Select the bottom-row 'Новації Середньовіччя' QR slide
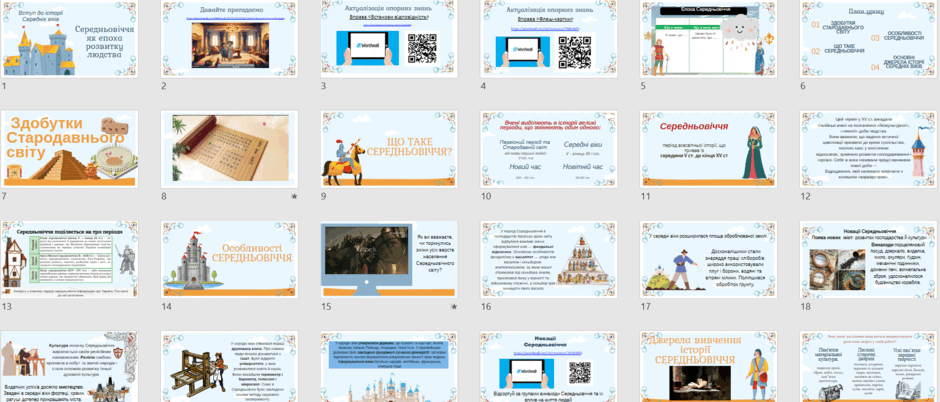The width and height of the screenshot is (940, 402). [x=549, y=367]
